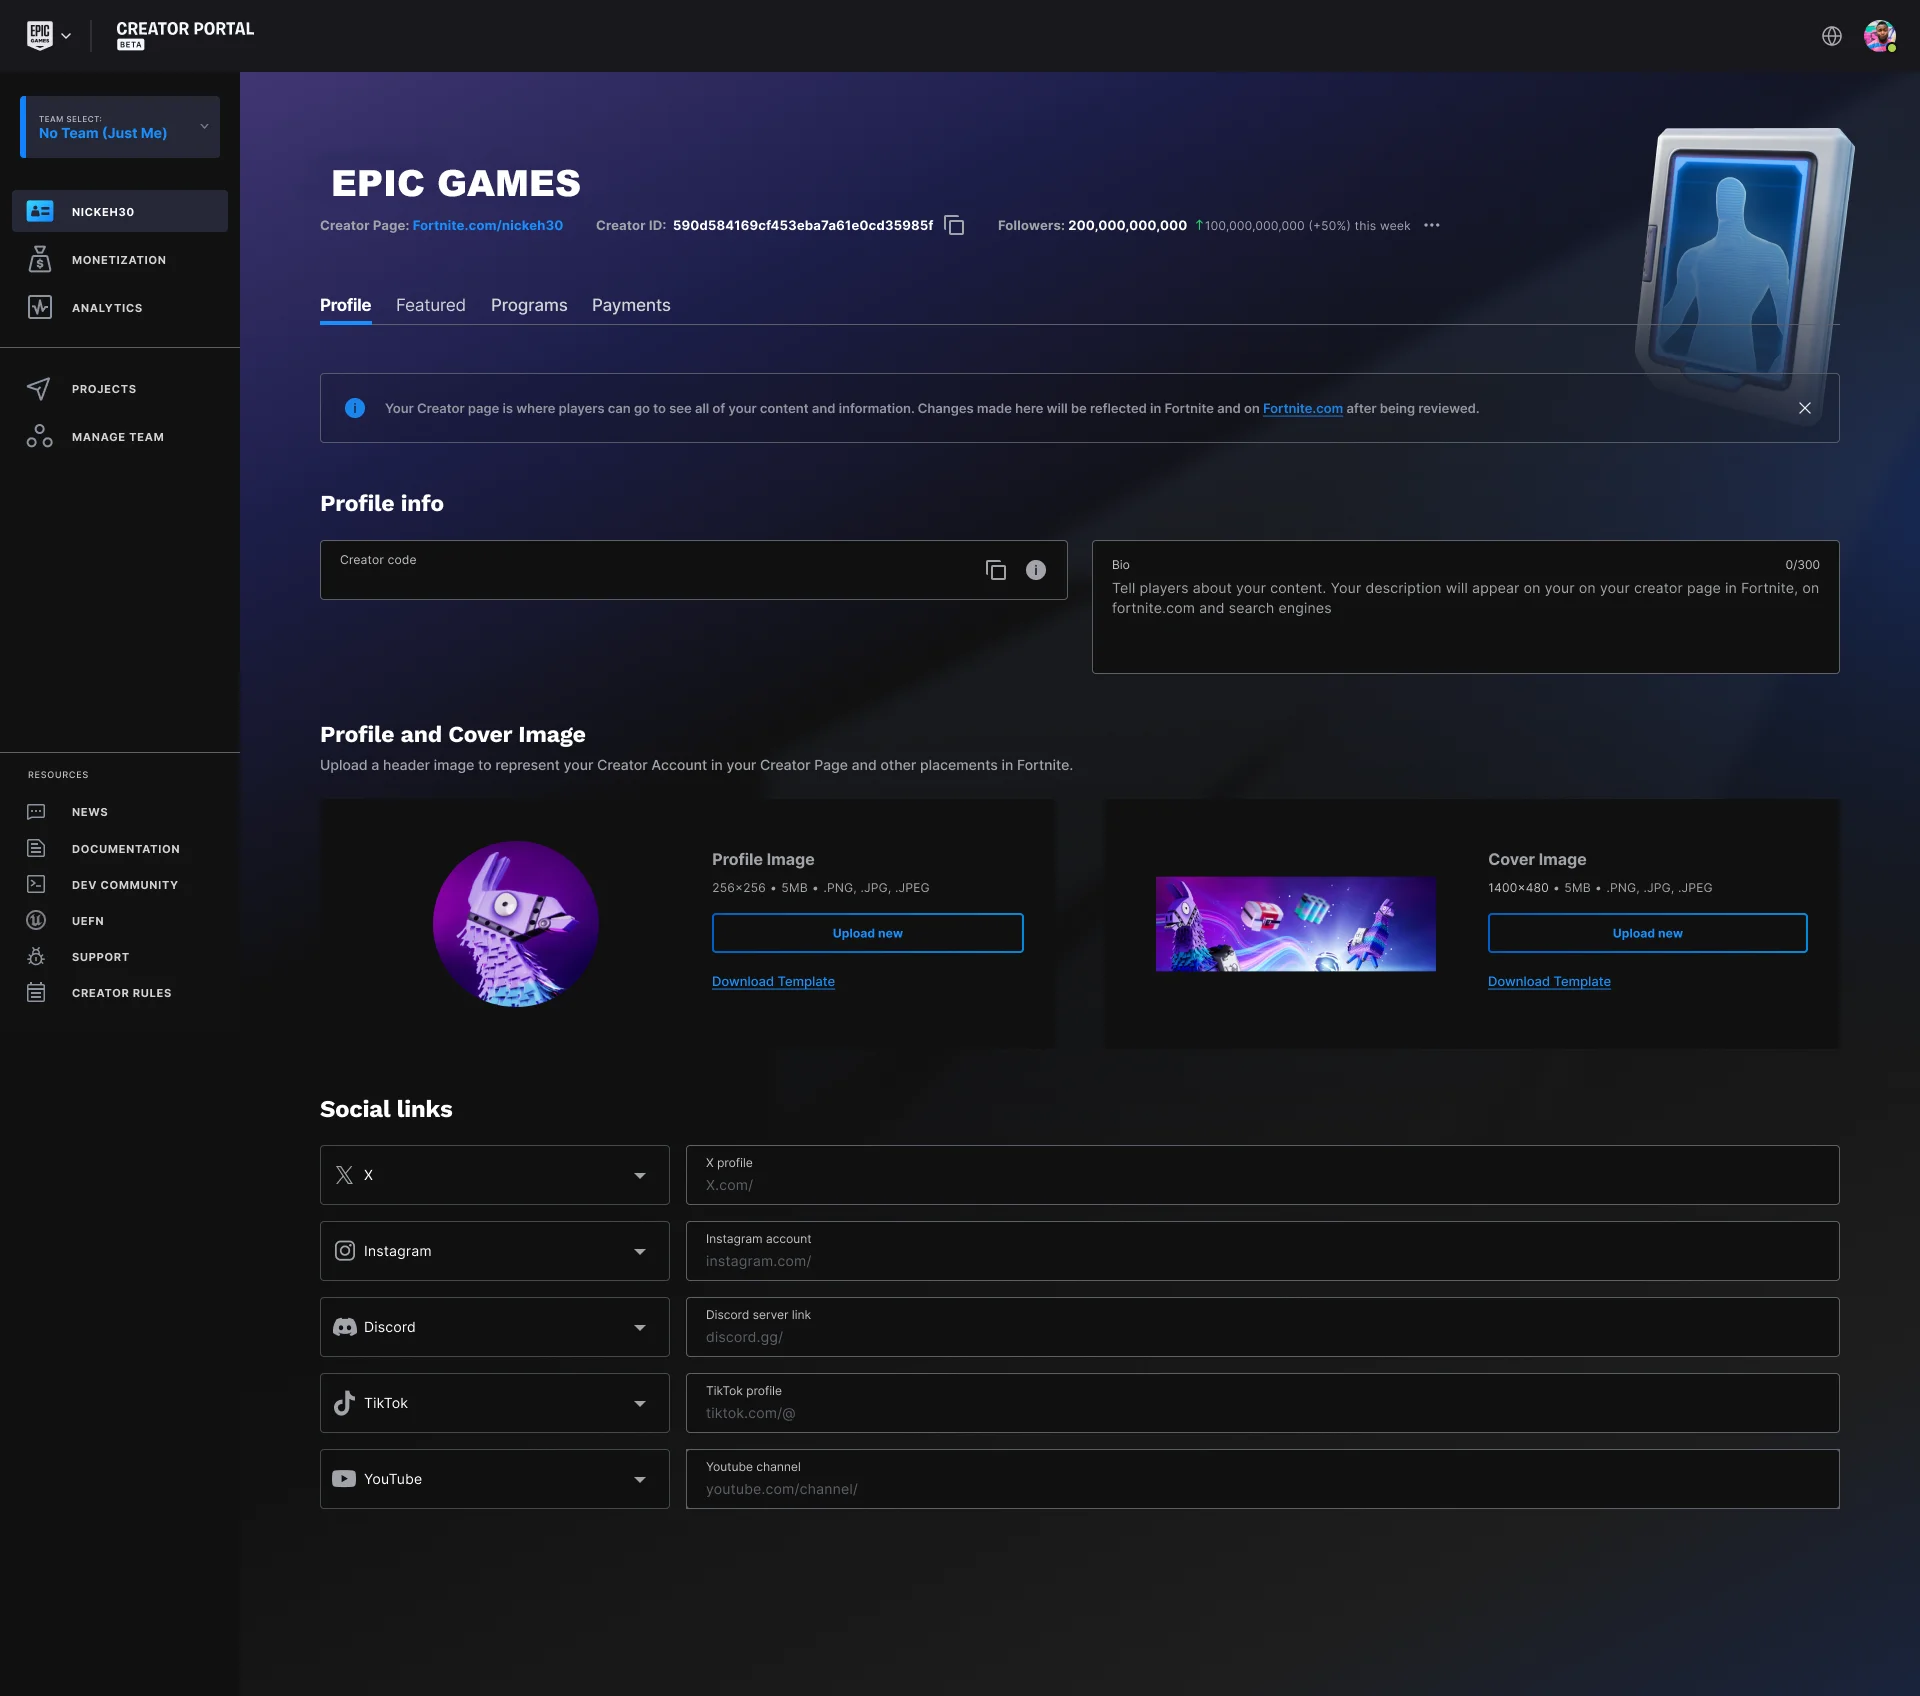Screen dimensions: 1920x1696
Task: Click the Creator Rules list icon
Action: (36, 992)
